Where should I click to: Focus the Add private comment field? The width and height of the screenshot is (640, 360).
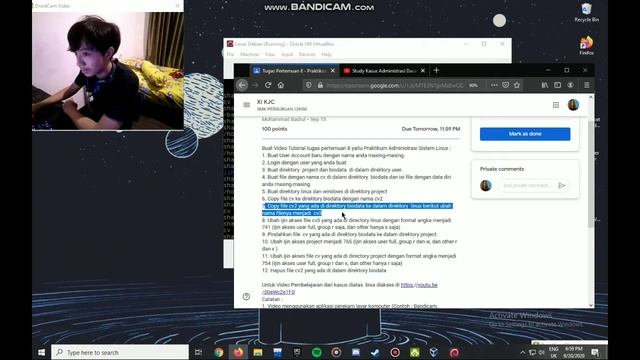527,185
